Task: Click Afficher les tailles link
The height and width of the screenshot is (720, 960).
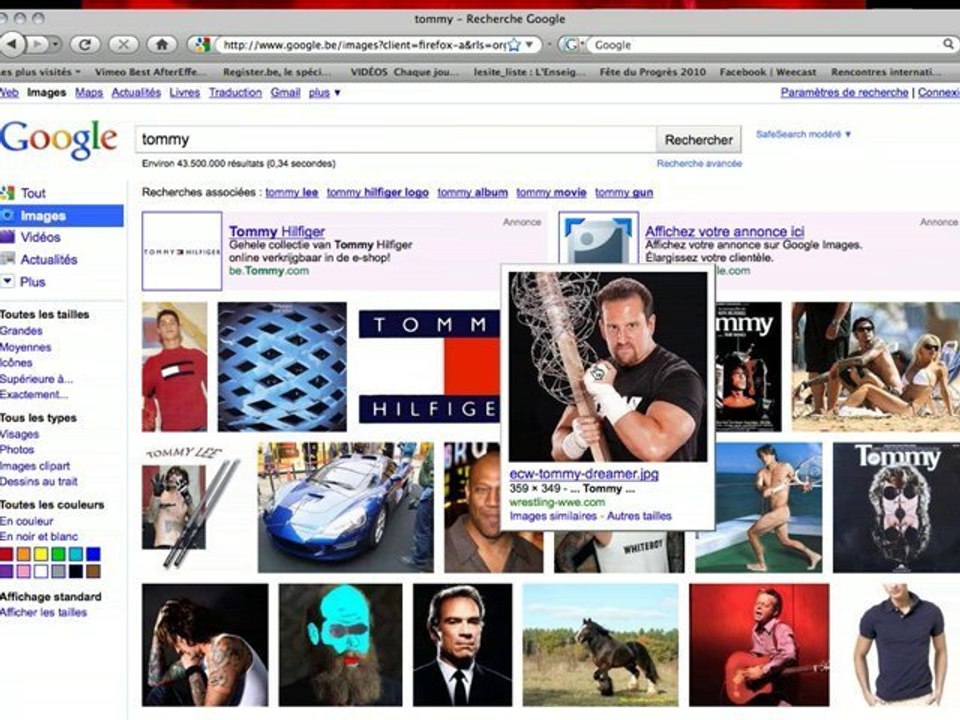Action: 43,612
